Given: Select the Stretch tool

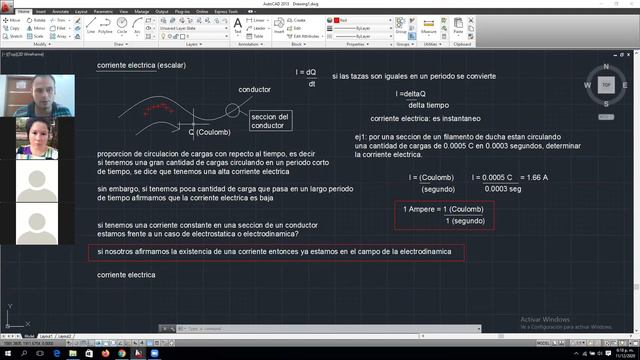Looking at the screenshot, I should pos(13,36).
